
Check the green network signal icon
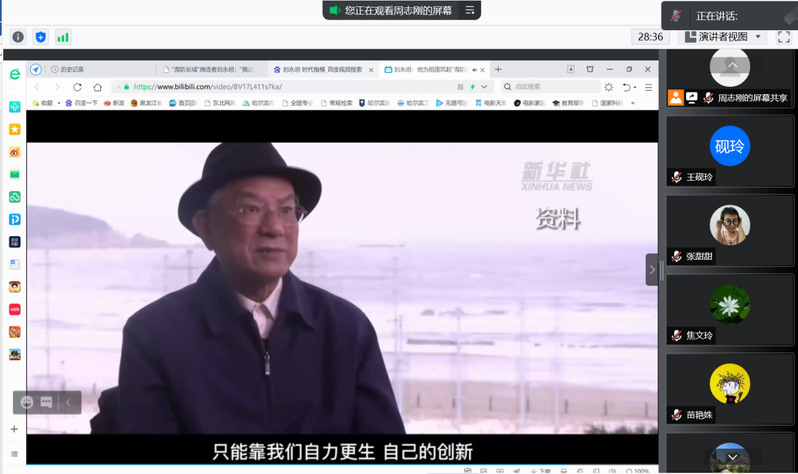click(63, 37)
